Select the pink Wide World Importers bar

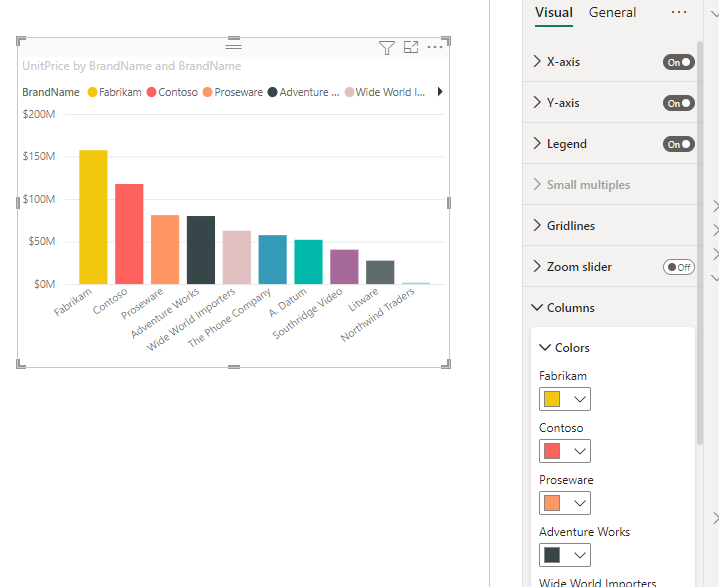click(237, 257)
